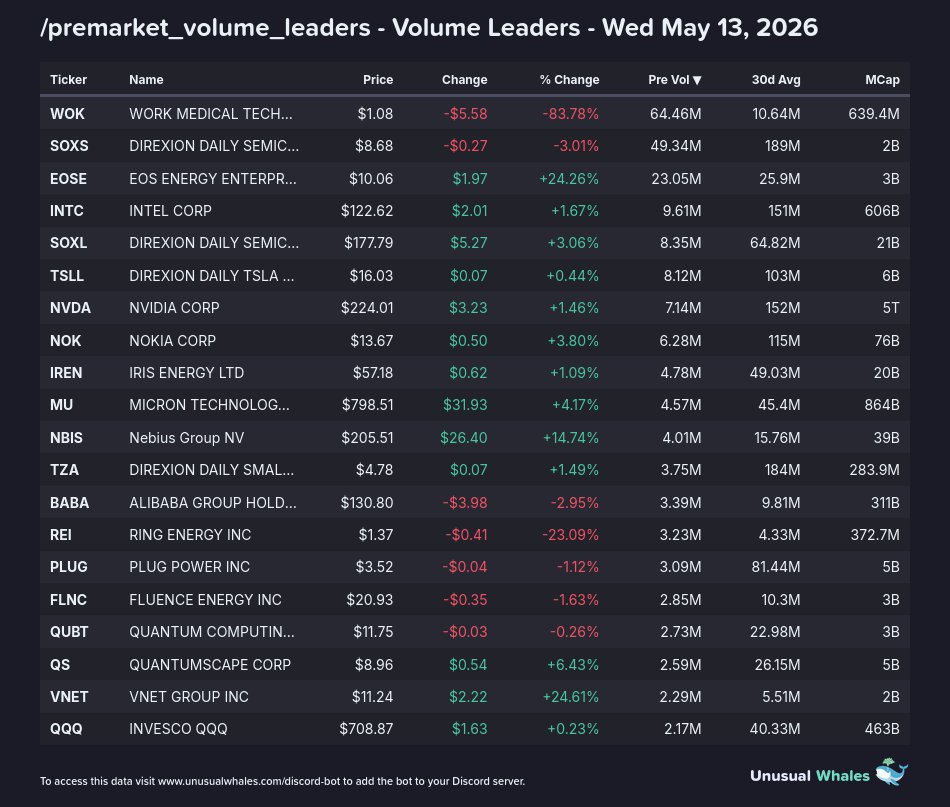Click the VNET ticker

tap(69, 697)
